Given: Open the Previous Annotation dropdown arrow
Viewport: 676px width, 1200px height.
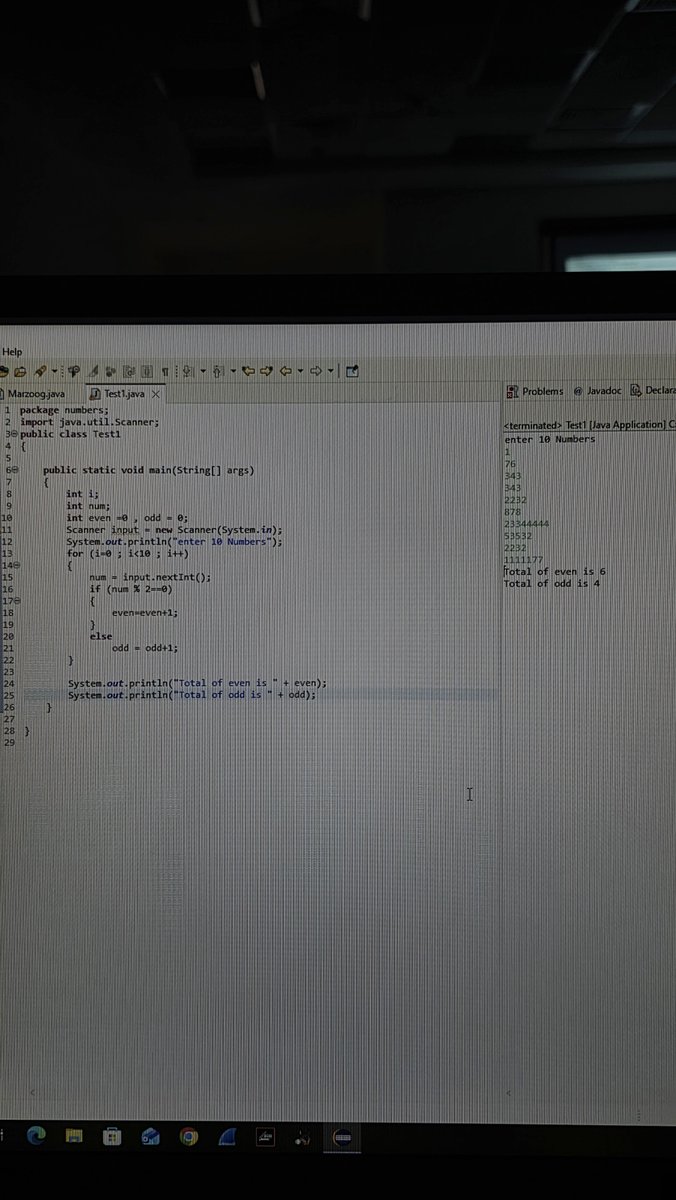Looking at the screenshot, I should [x=233, y=371].
